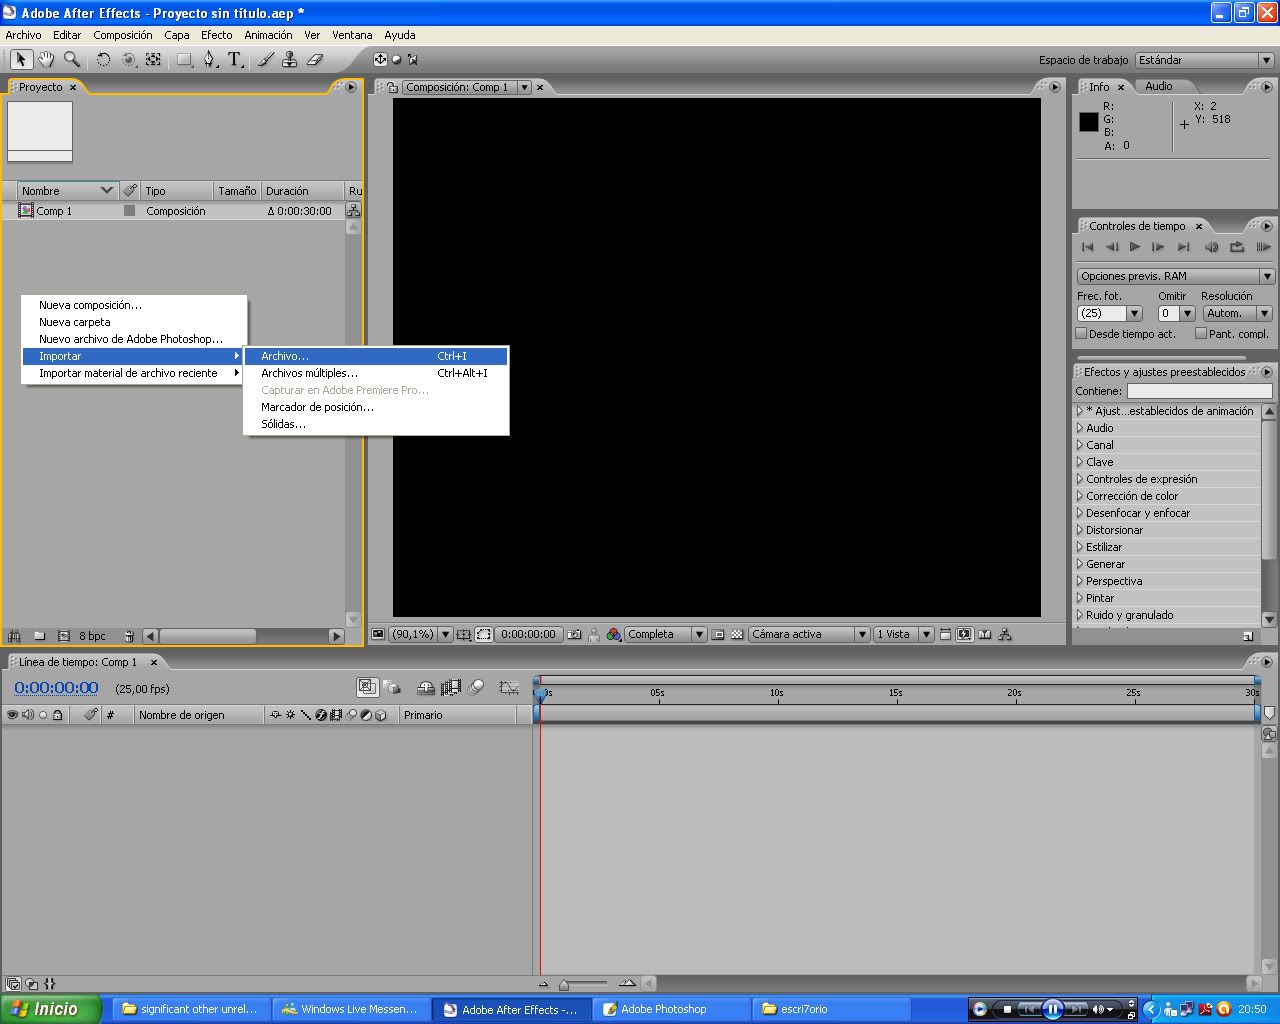This screenshot has width=1280, height=1024.
Task: Select the Hand tool
Action: tap(46, 60)
